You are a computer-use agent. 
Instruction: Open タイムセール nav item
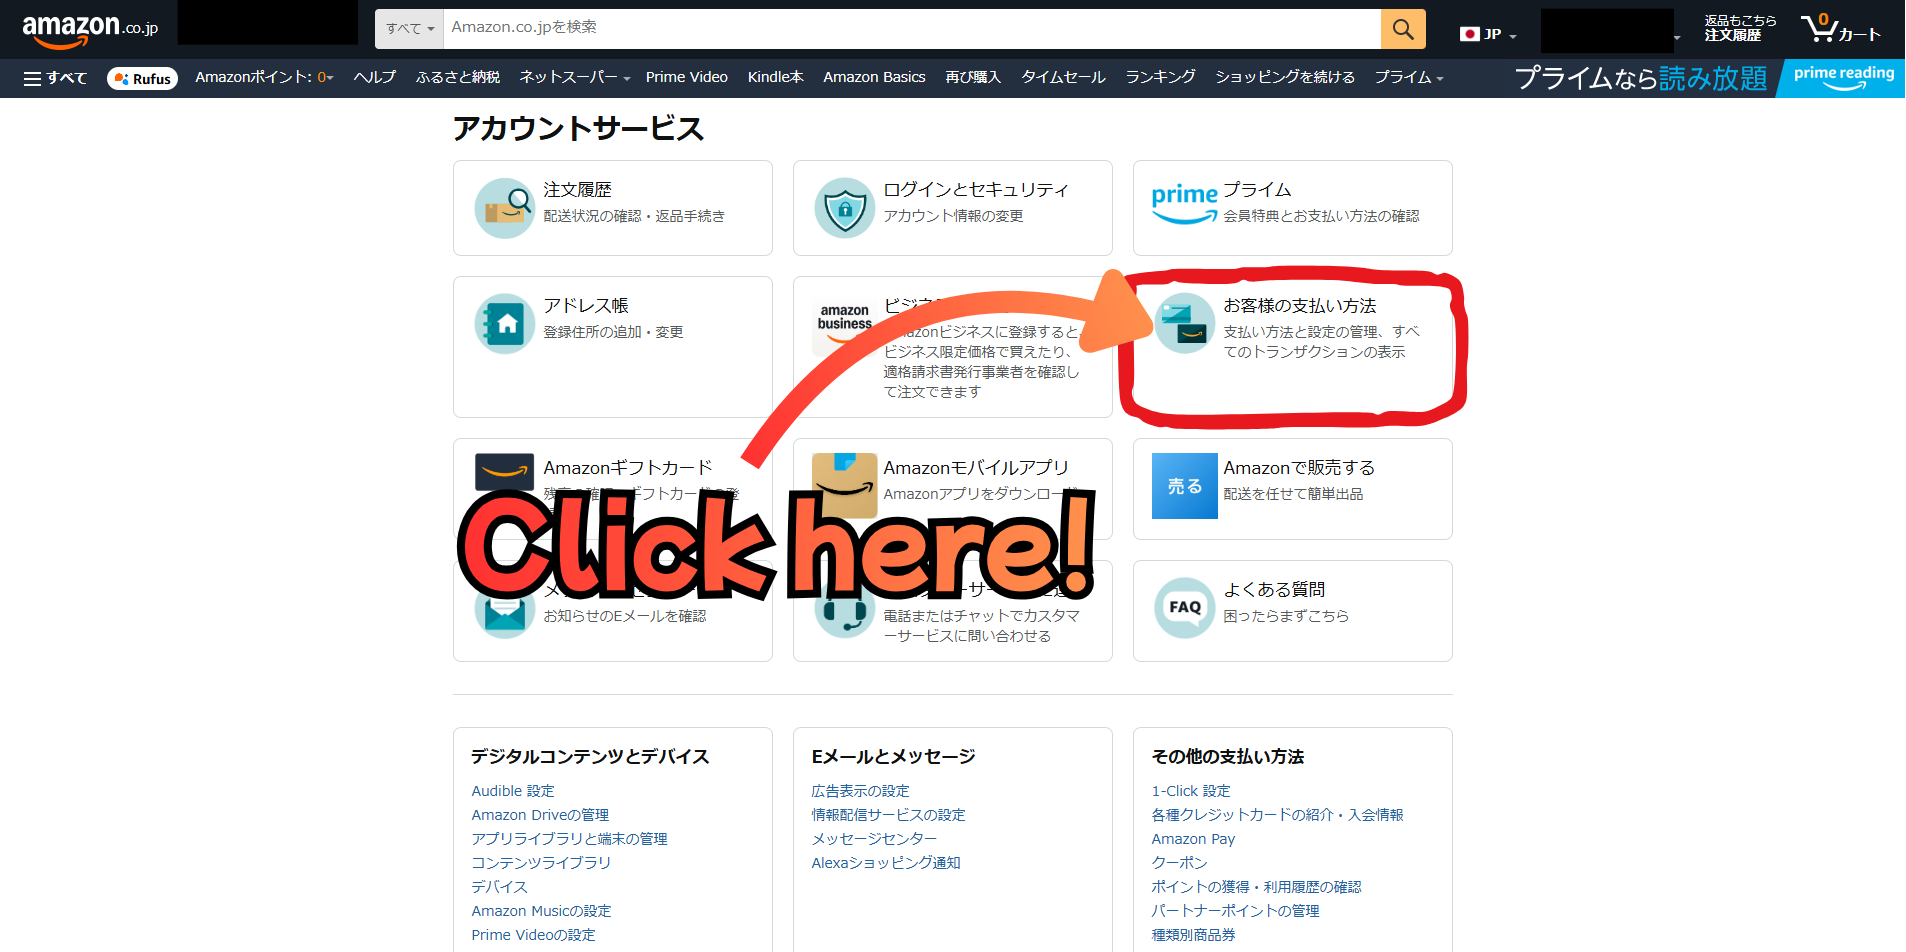1063,77
